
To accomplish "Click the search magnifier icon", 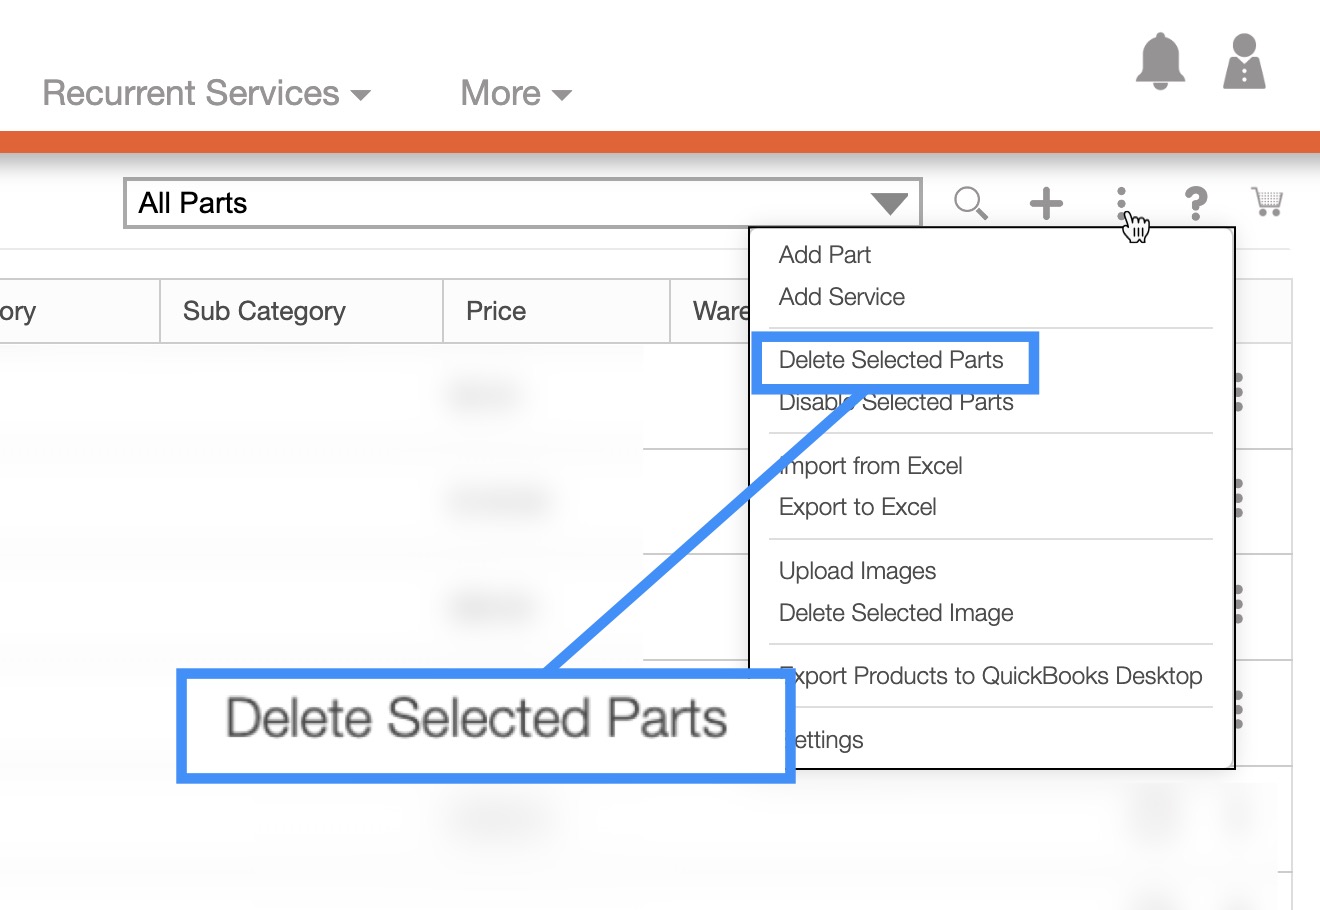I will pos(970,203).
